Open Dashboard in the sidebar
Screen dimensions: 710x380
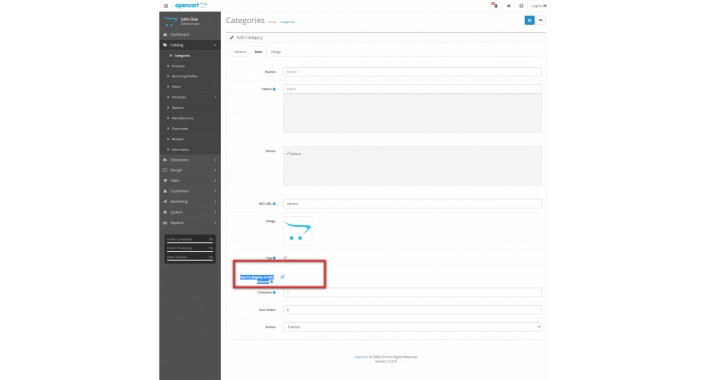190,34
